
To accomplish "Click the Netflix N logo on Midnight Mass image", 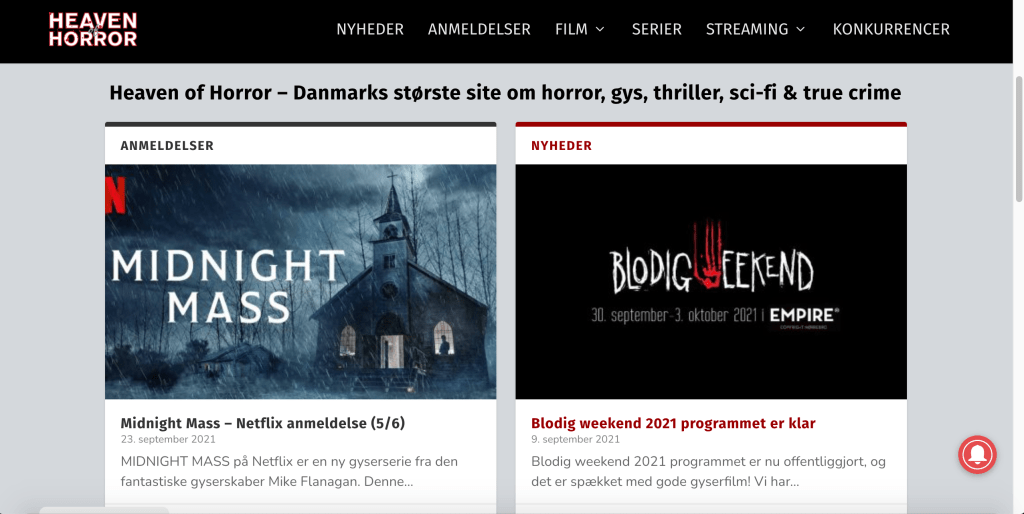I will coord(115,195).
